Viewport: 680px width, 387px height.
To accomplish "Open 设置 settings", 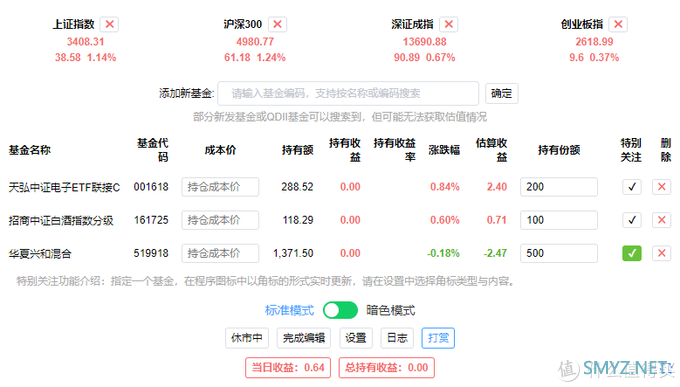I will point(356,338).
